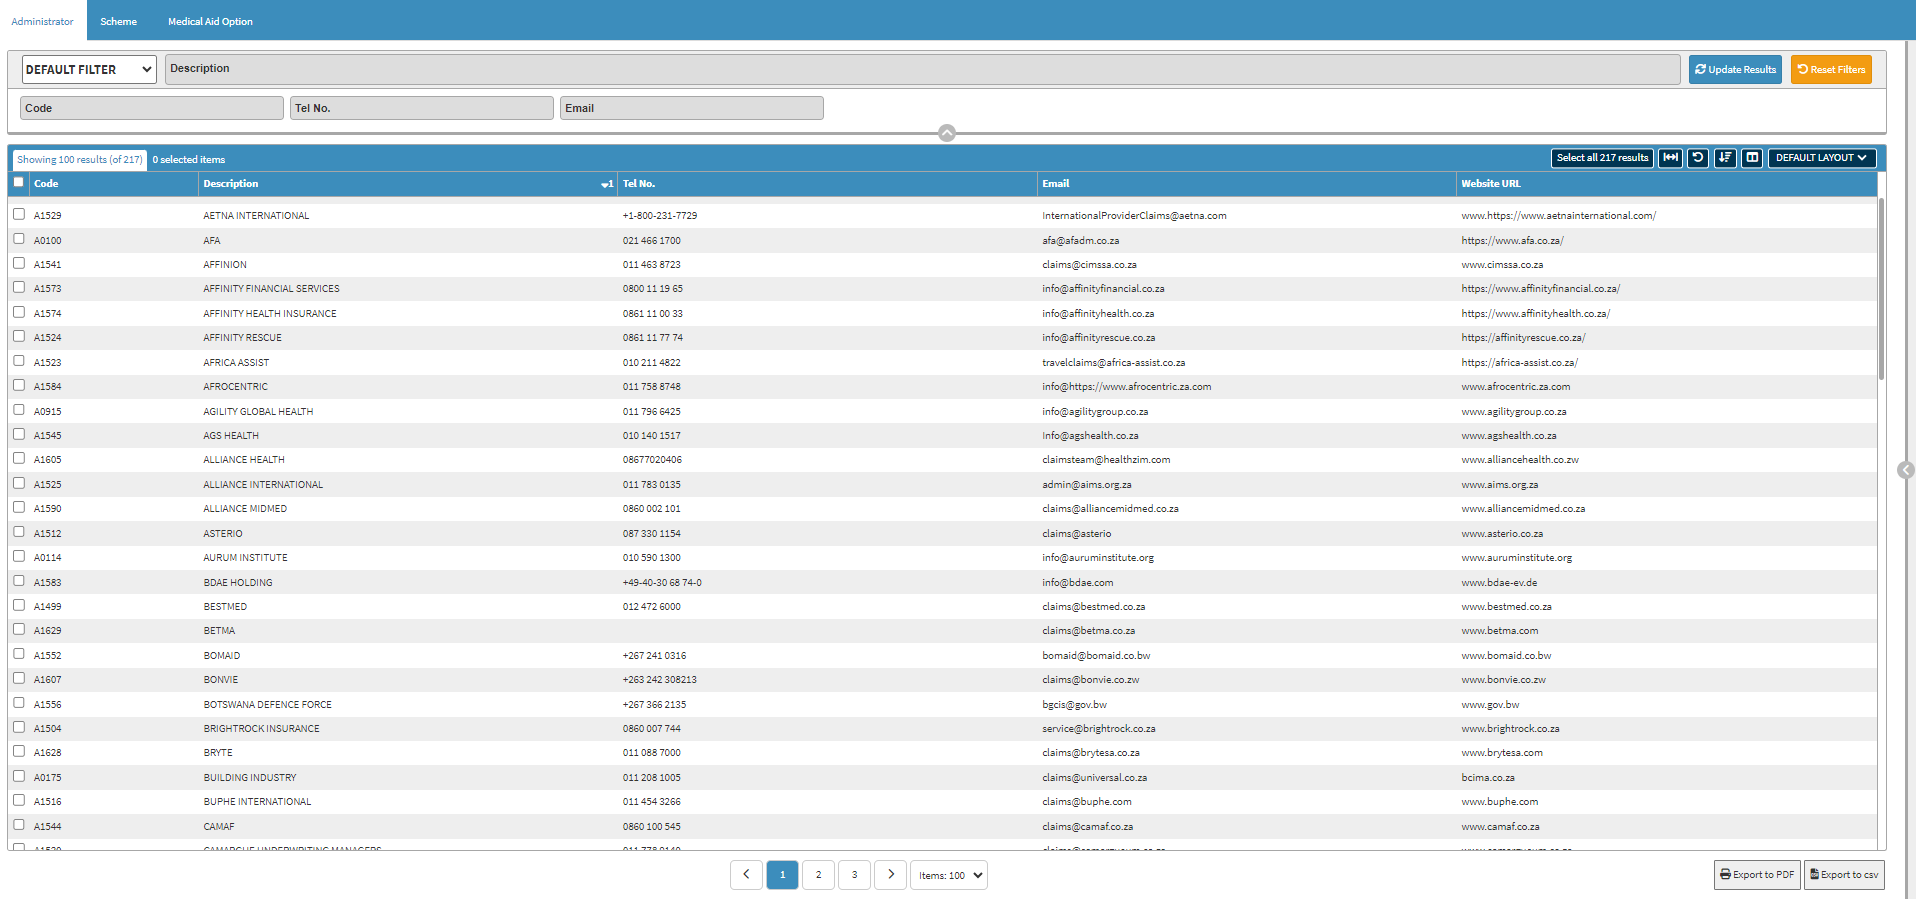Go to page 3
1916x899 pixels.
pyautogui.click(x=854, y=875)
